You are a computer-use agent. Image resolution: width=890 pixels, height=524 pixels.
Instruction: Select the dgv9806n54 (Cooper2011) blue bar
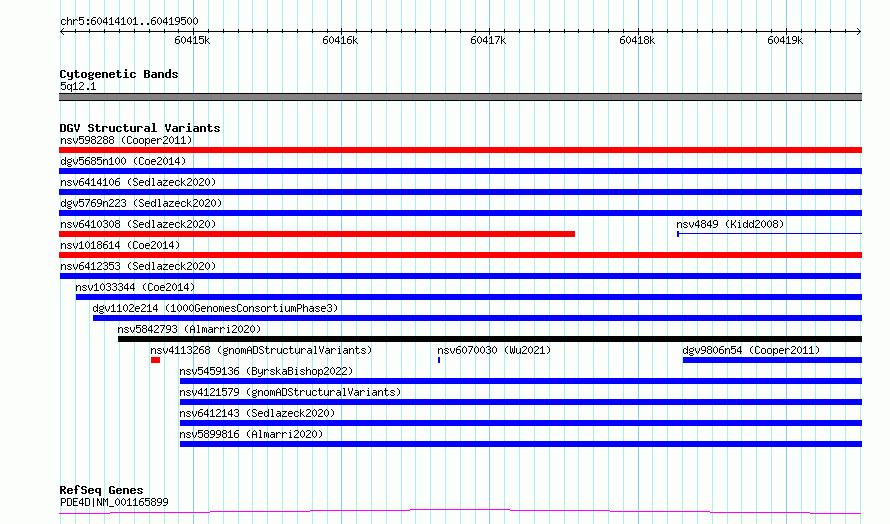click(773, 360)
